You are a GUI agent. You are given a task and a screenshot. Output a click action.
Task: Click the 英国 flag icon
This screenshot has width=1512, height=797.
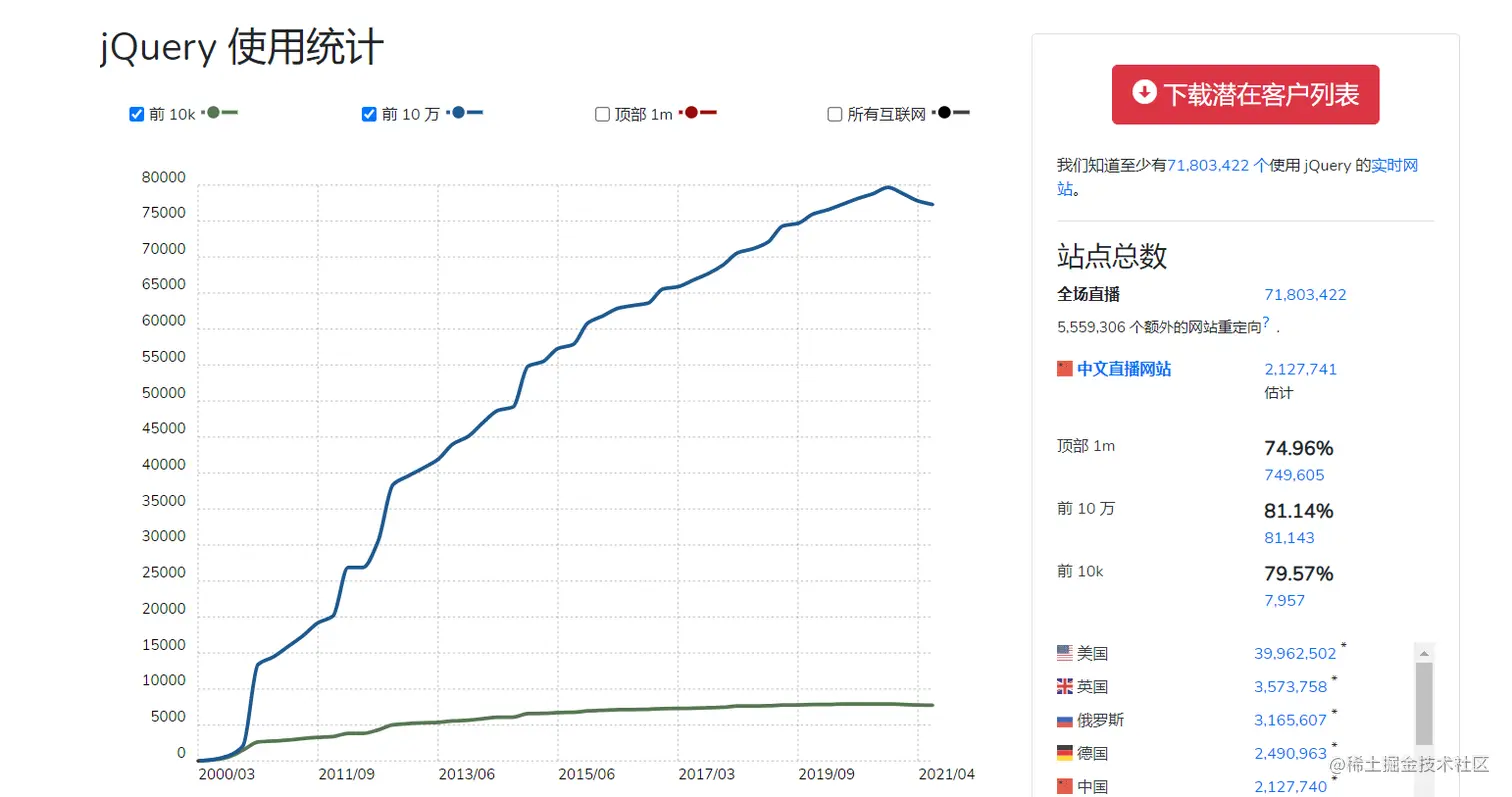(x=1065, y=686)
